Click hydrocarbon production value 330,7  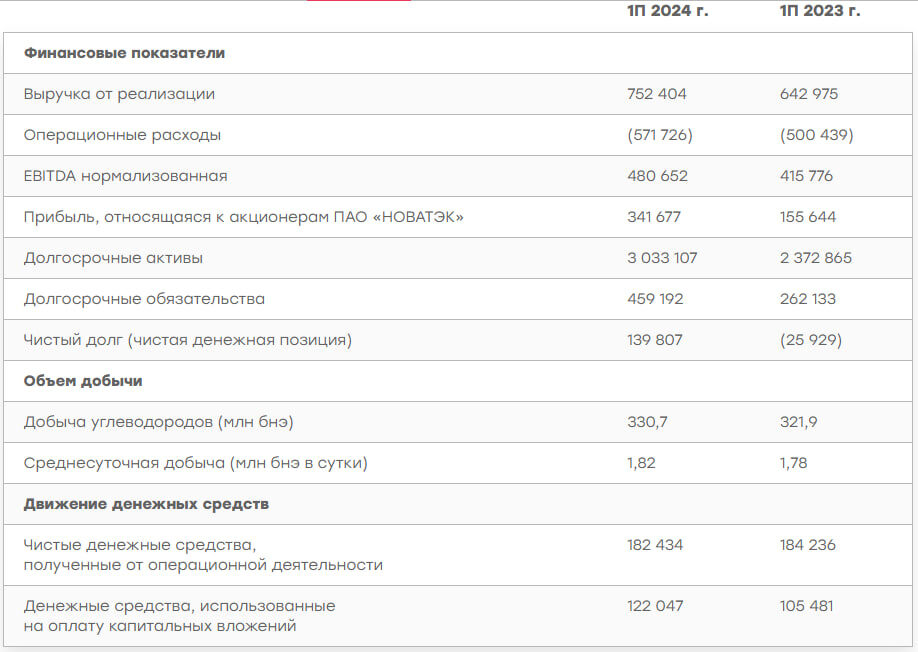click(647, 422)
